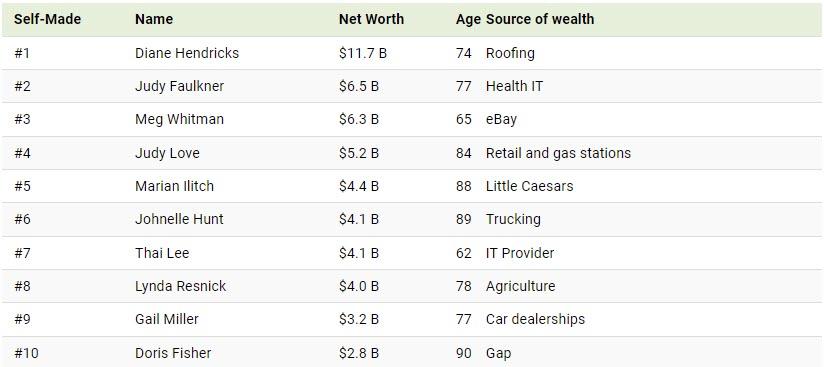Select the Name column header

point(154,19)
